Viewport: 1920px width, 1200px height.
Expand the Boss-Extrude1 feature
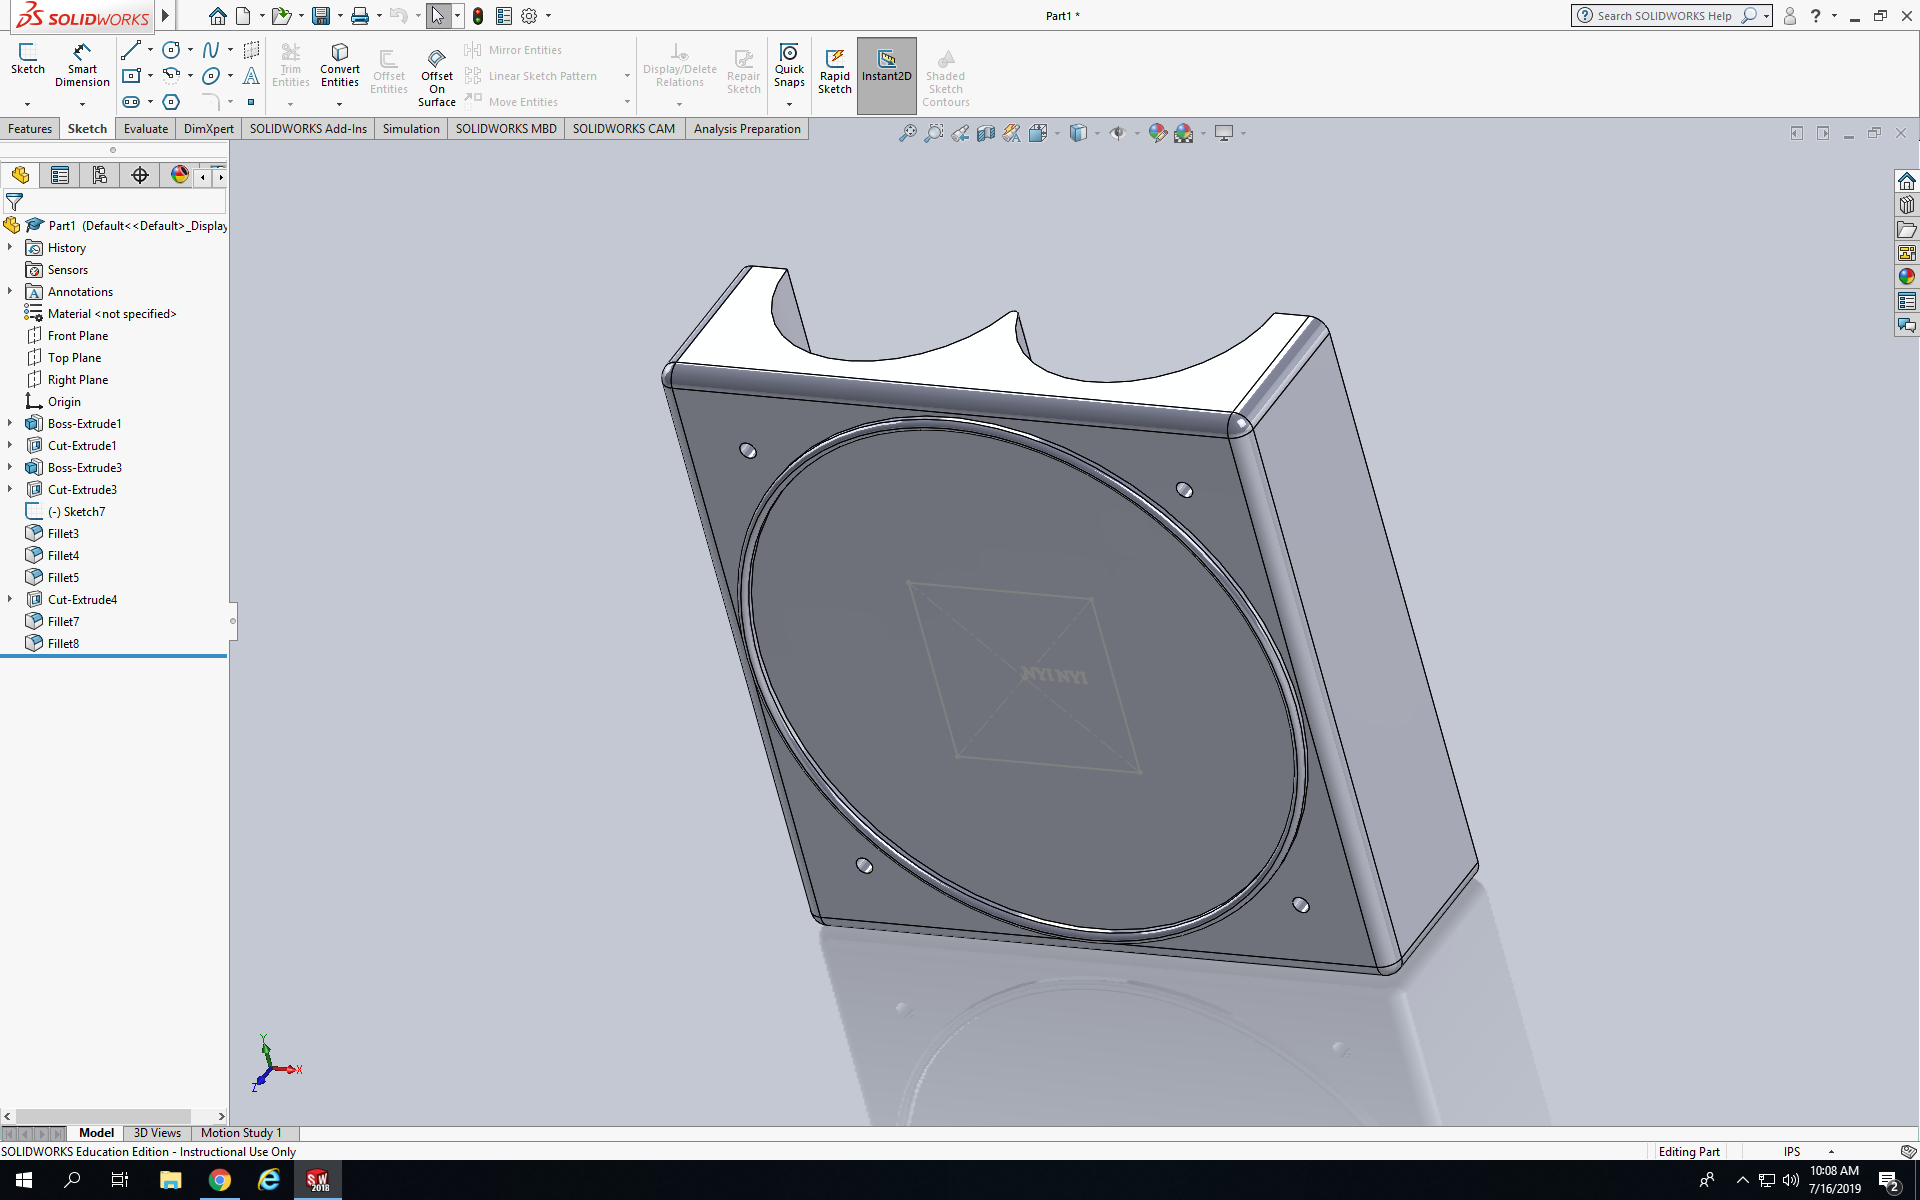click(x=10, y=424)
